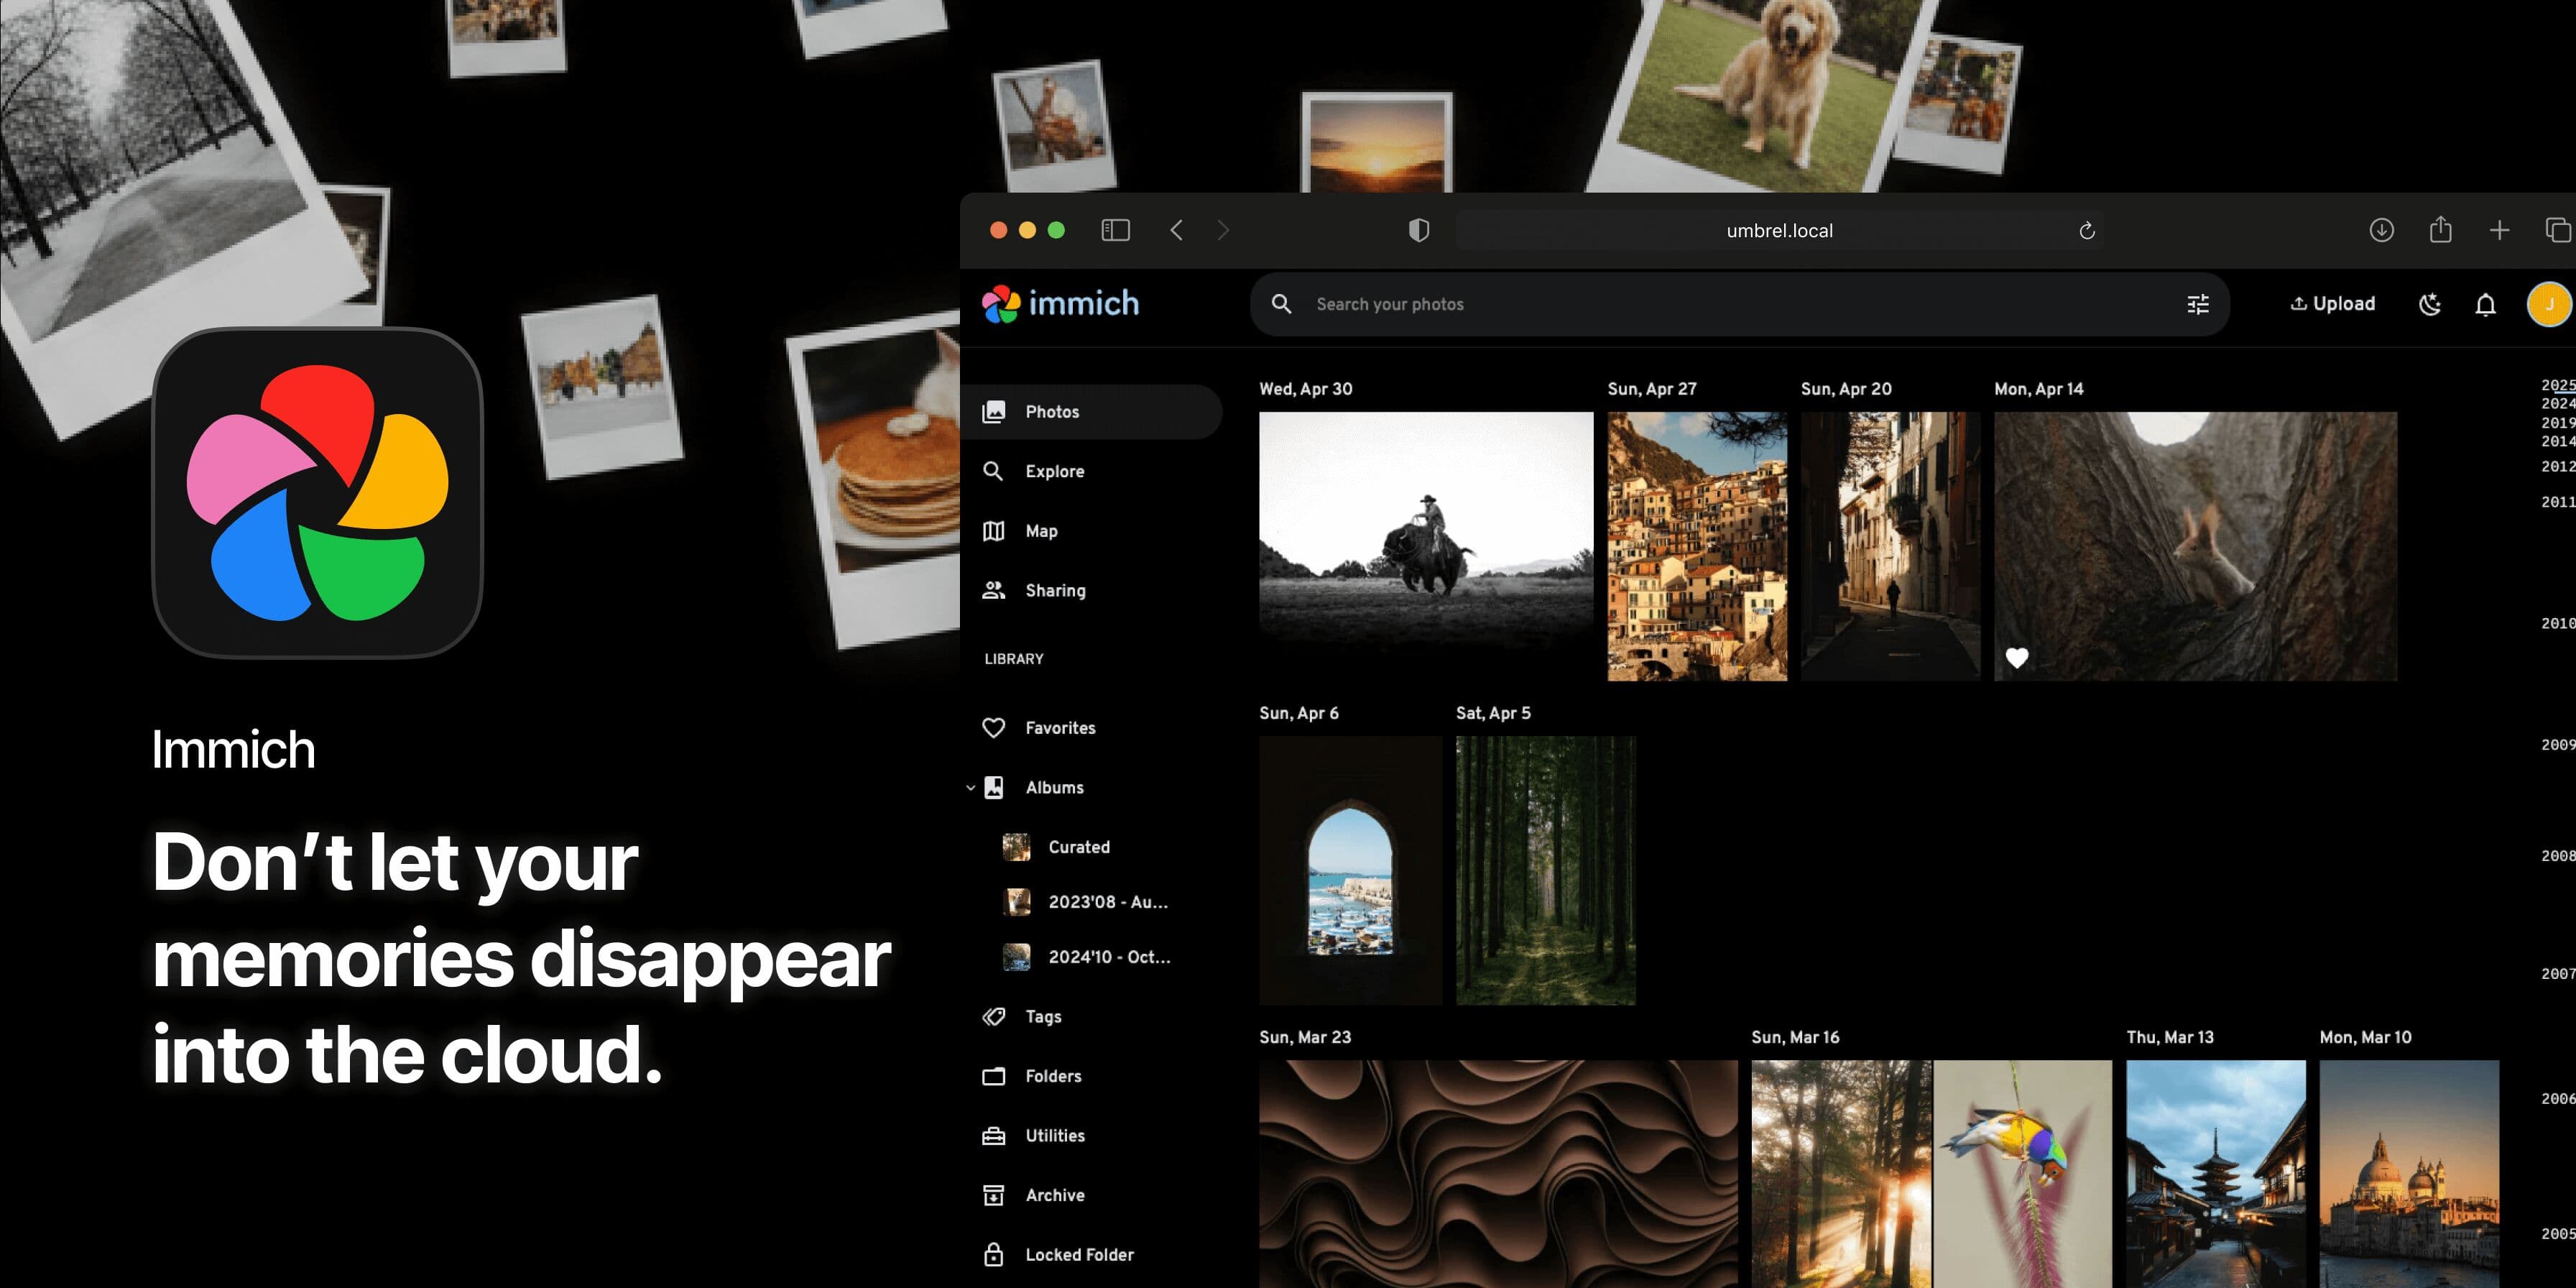Open Locked Folder in sidebar
2576x1288 pixels.
[x=1078, y=1254]
